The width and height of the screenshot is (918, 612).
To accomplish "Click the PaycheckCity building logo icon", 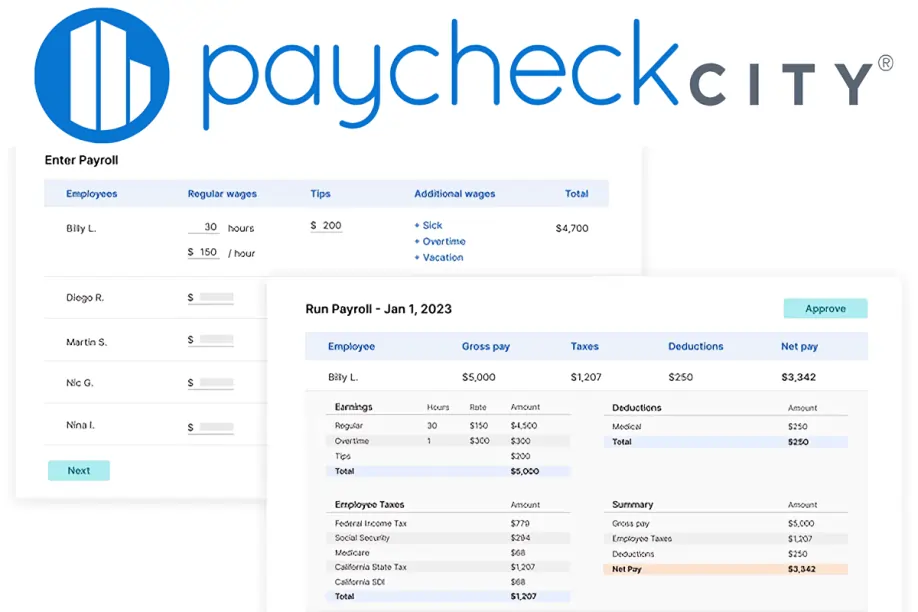I will (102, 75).
